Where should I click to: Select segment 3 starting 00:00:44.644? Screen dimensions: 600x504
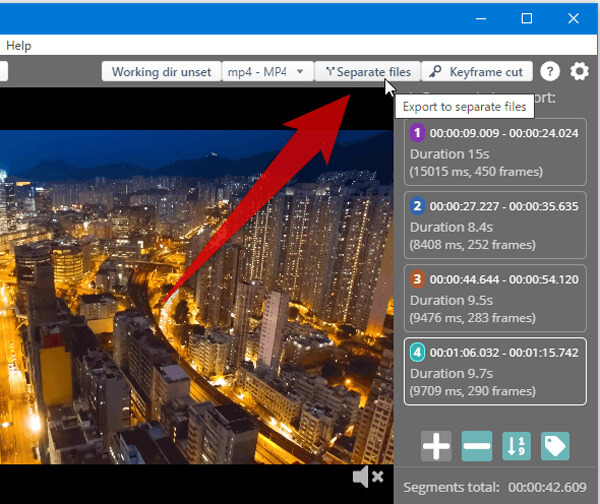(x=495, y=298)
